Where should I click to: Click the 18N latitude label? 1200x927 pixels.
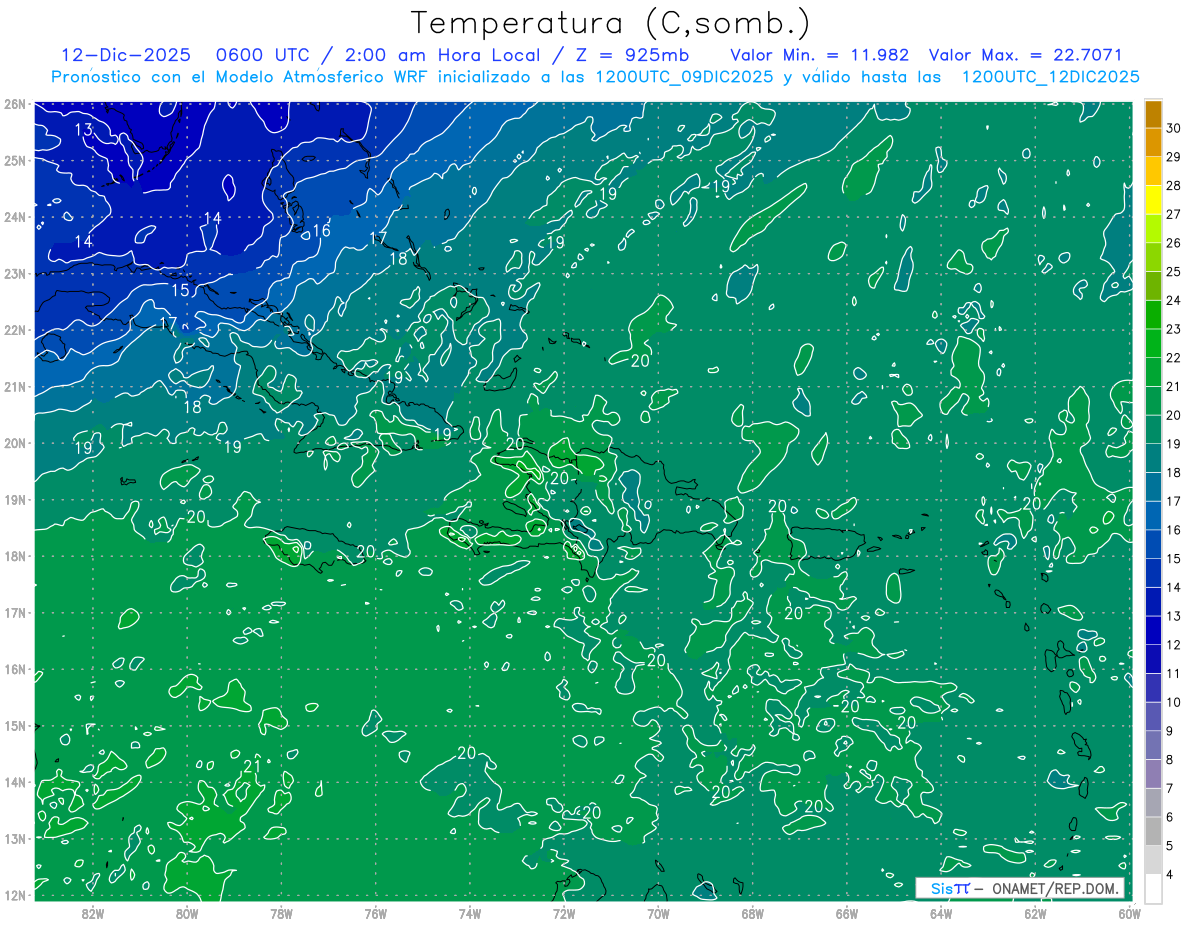14,556
